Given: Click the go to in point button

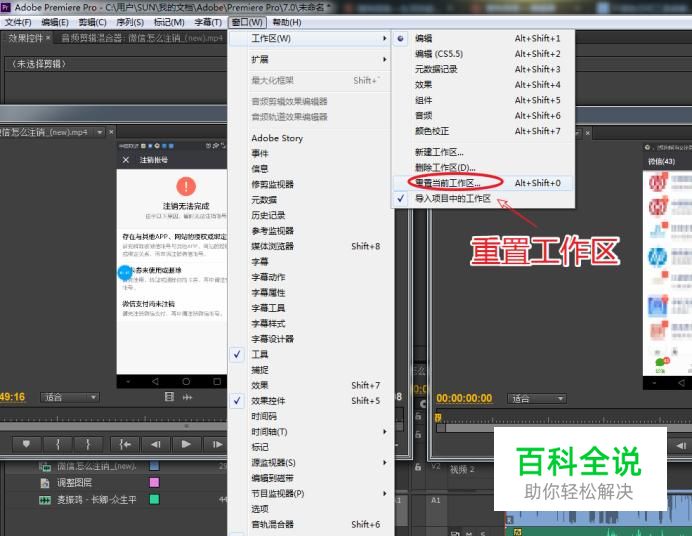Looking at the screenshot, I should (x=125, y=444).
